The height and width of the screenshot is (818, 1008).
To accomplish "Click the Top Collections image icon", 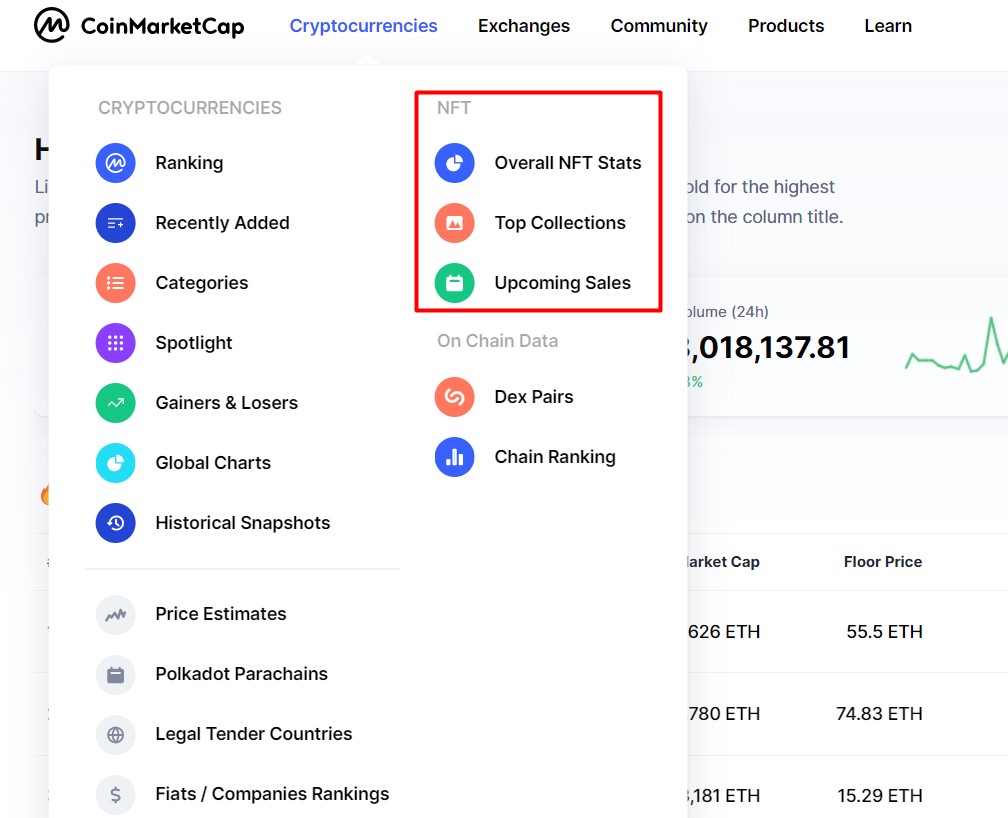I will coord(454,223).
